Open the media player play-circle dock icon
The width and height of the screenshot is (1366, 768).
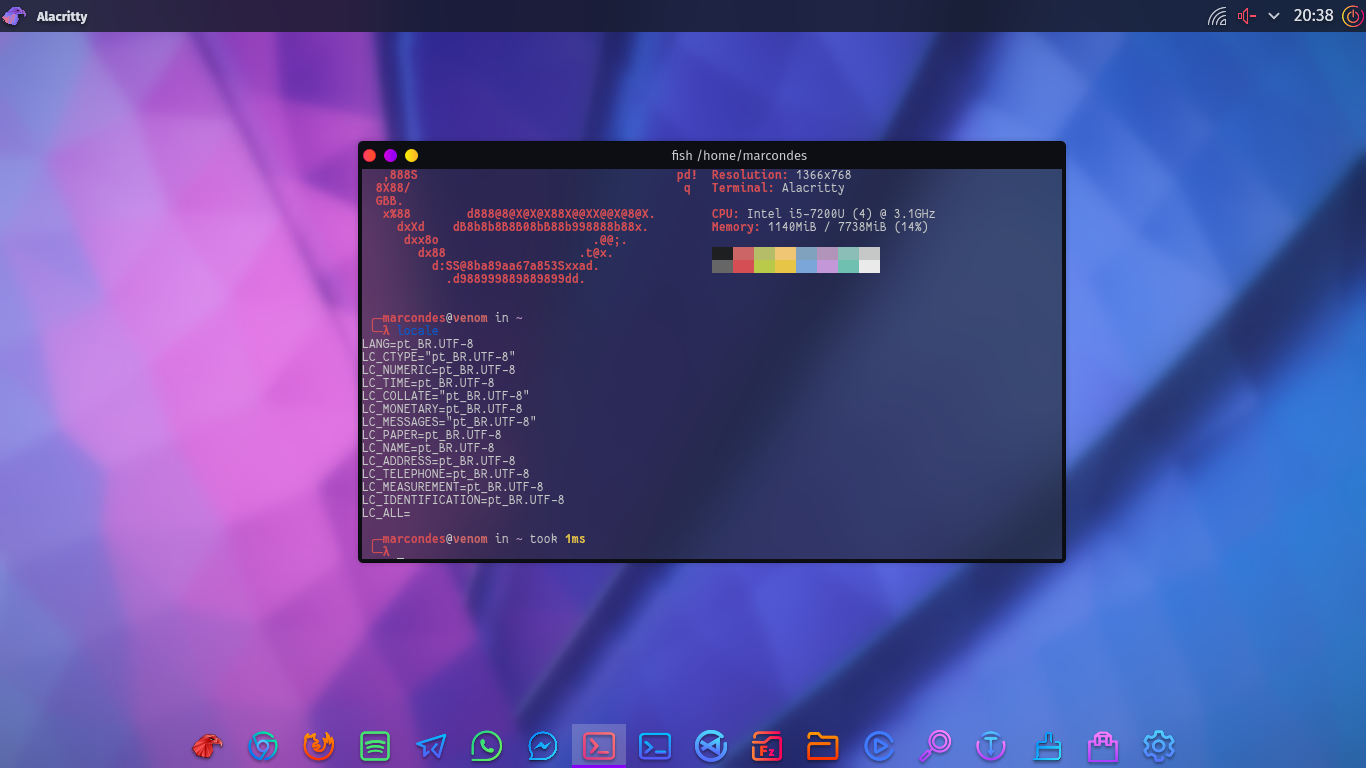pyautogui.click(x=879, y=745)
